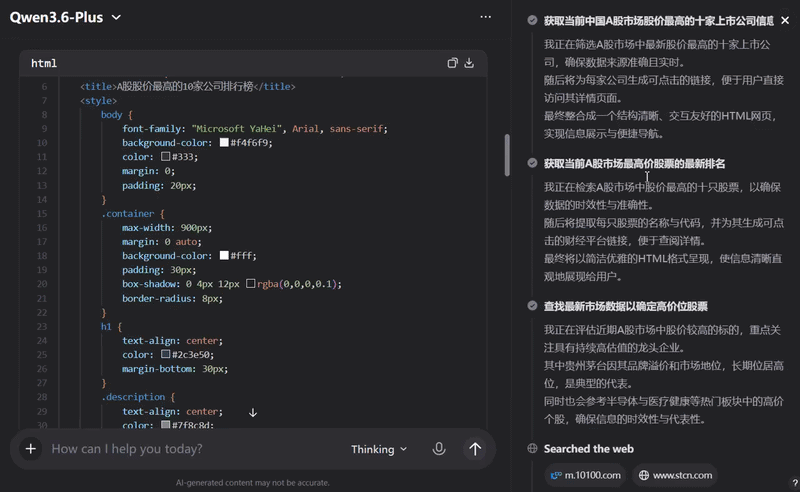Image resolution: width=800 pixels, height=492 pixels.
Task: Click the microphone voice input icon
Action: click(439, 449)
